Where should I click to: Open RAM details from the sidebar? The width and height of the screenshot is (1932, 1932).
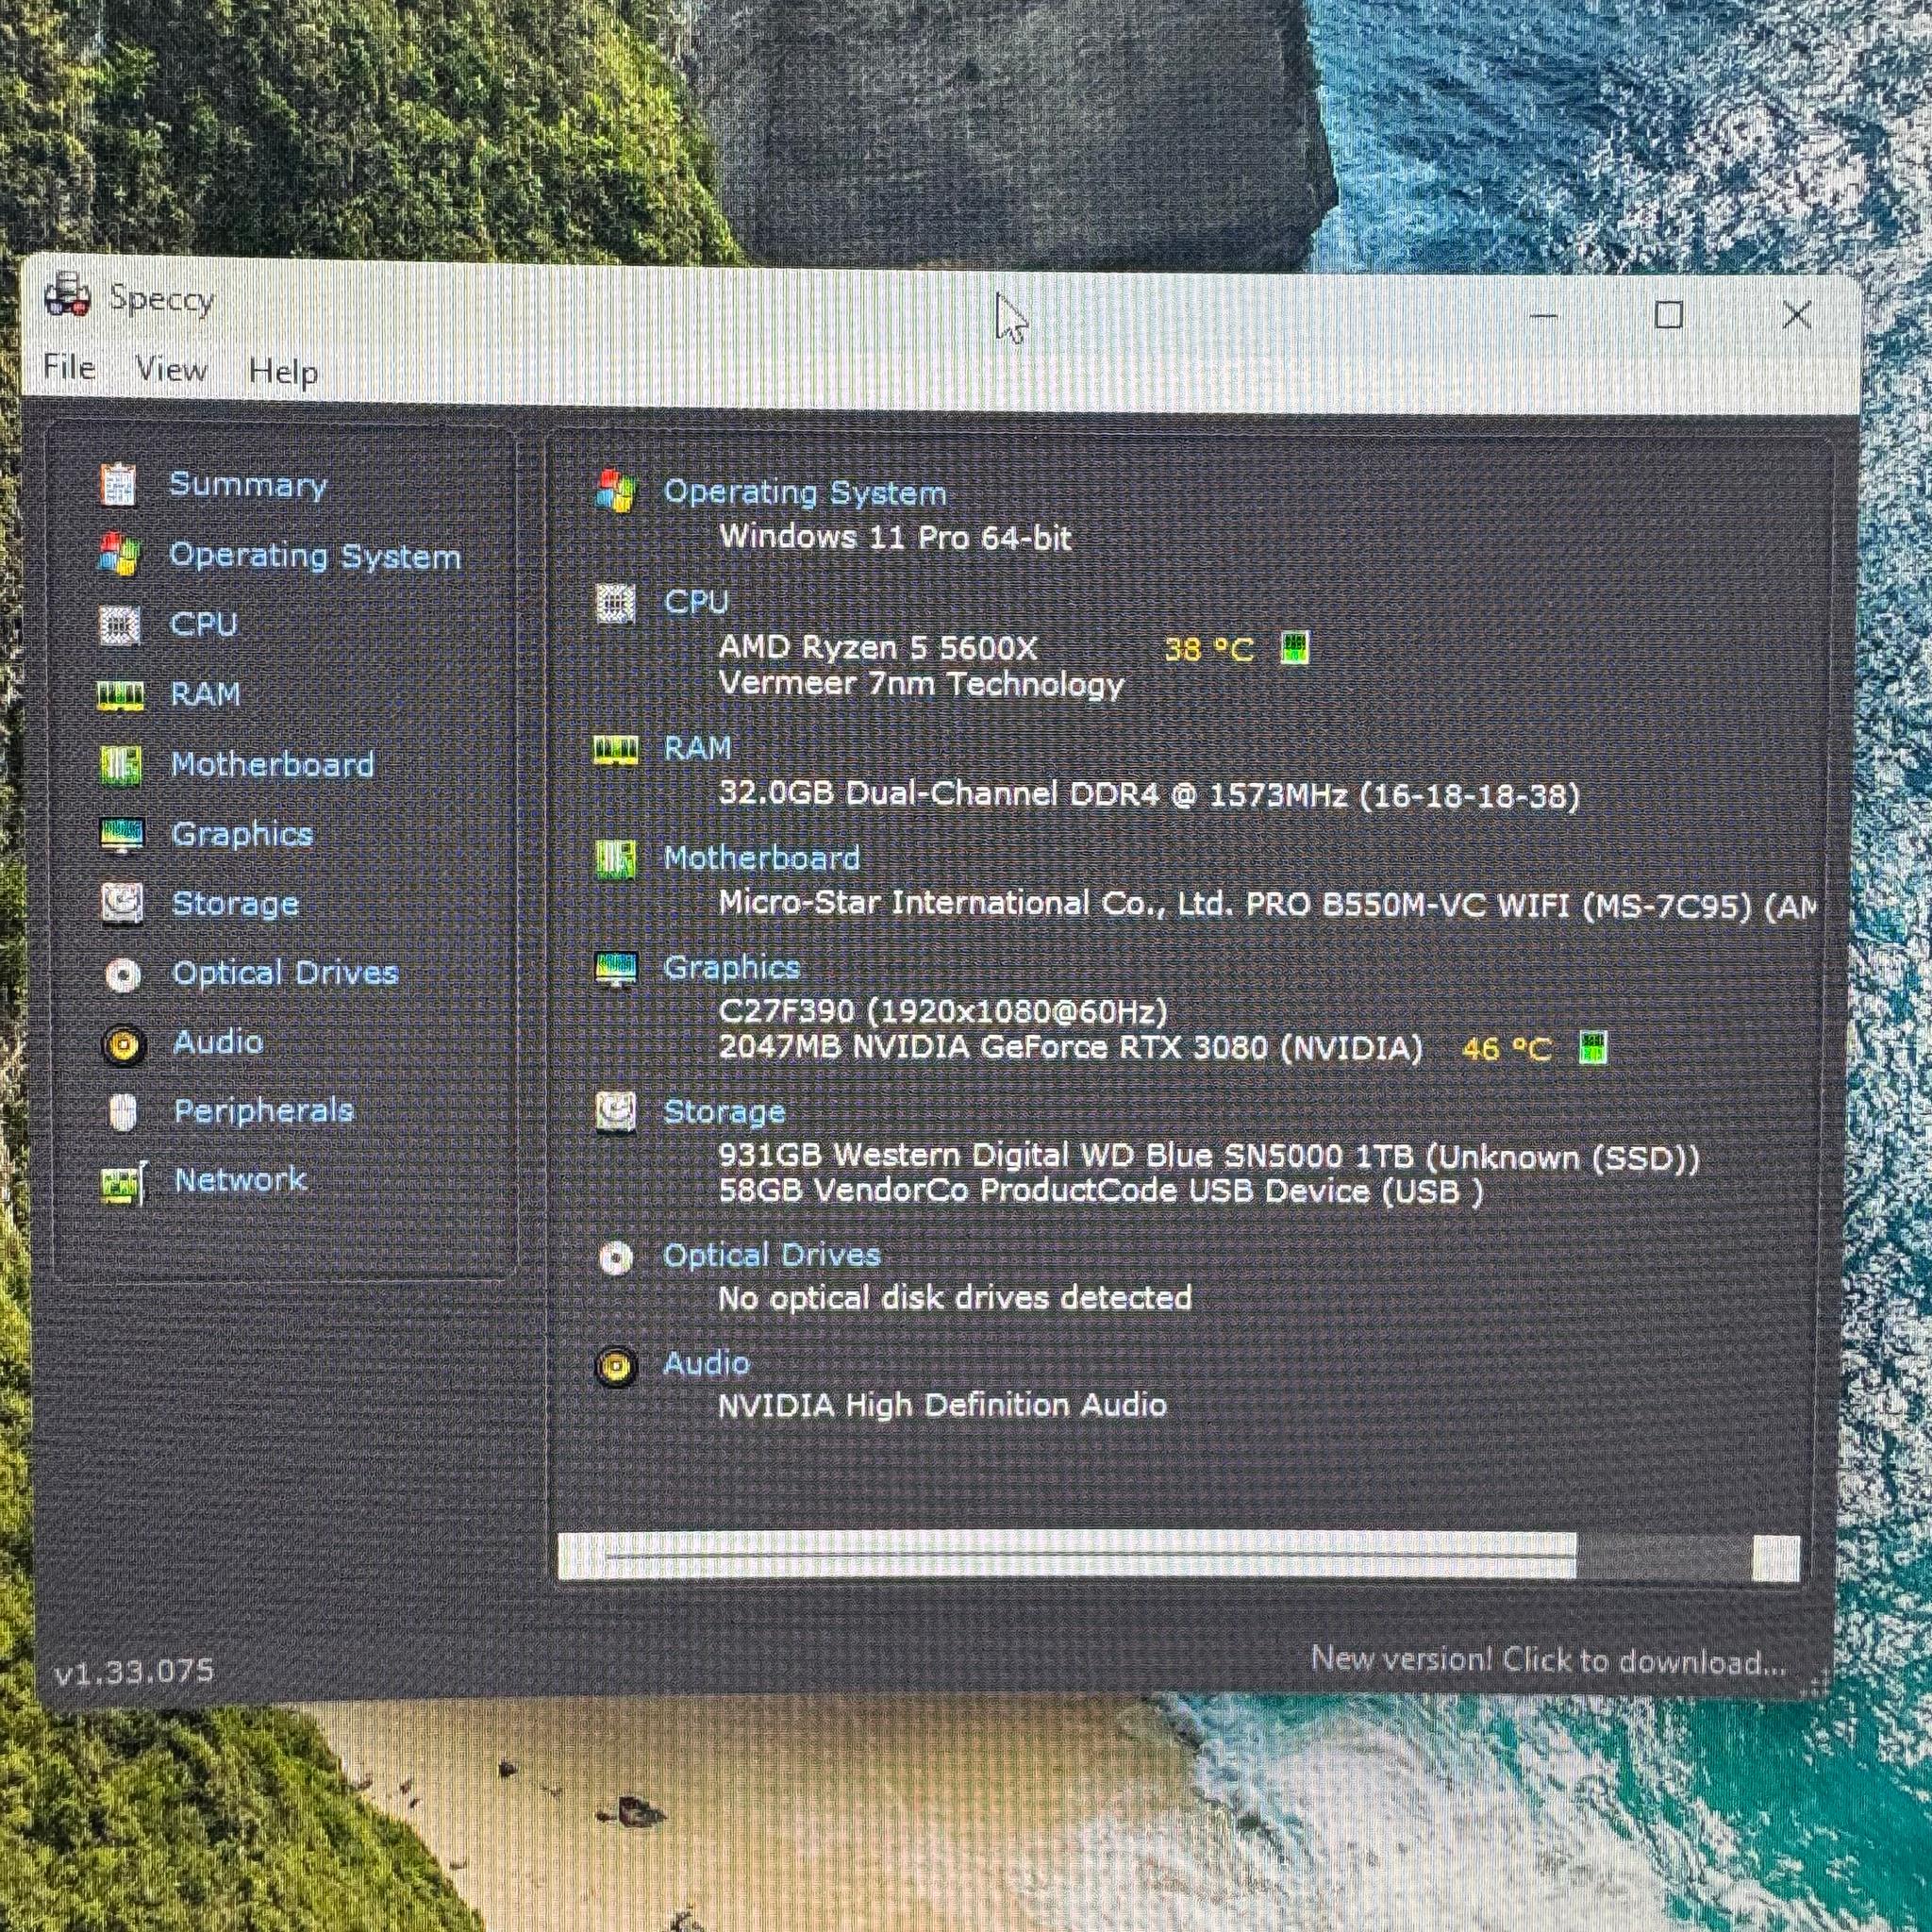click(x=205, y=694)
